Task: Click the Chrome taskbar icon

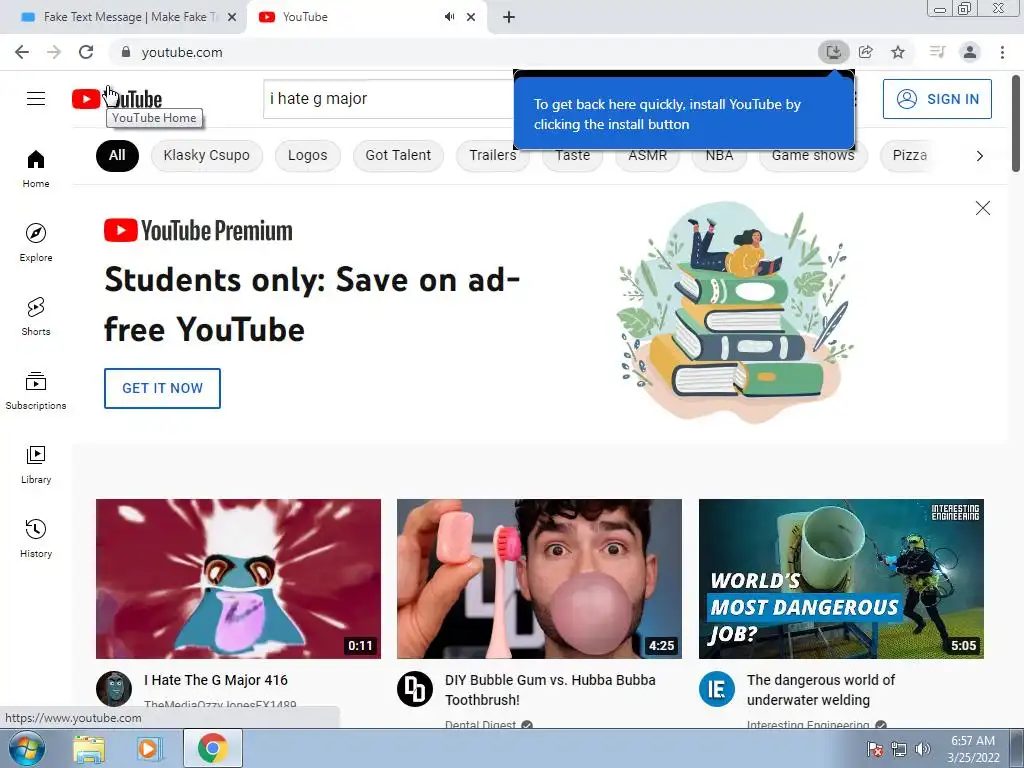Action: click(212, 748)
